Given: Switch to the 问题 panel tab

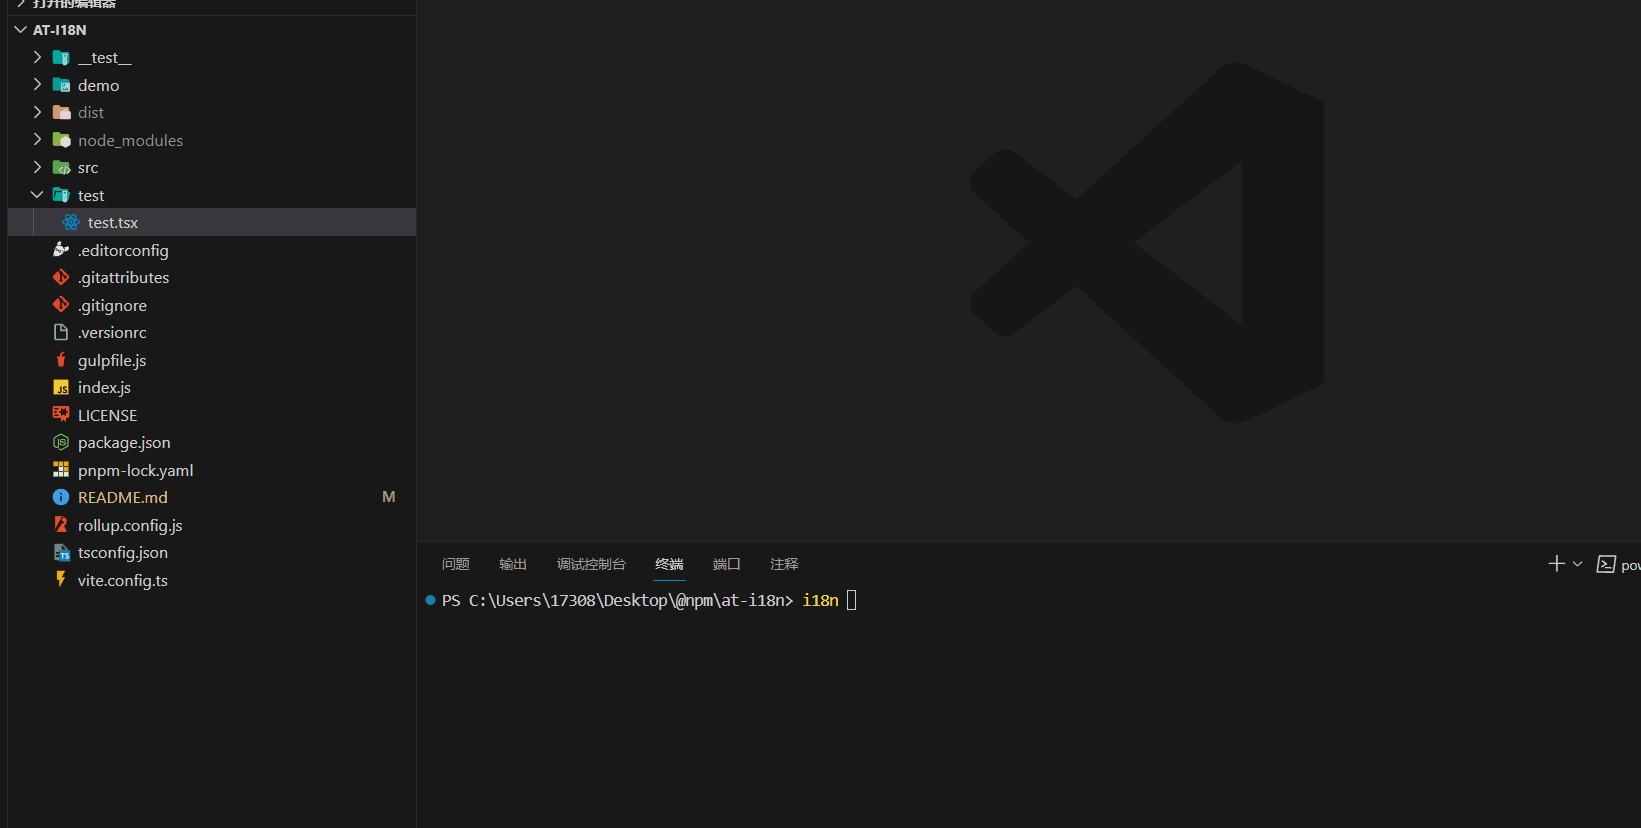Looking at the screenshot, I should pyautogui.click(x=456, y=564).
